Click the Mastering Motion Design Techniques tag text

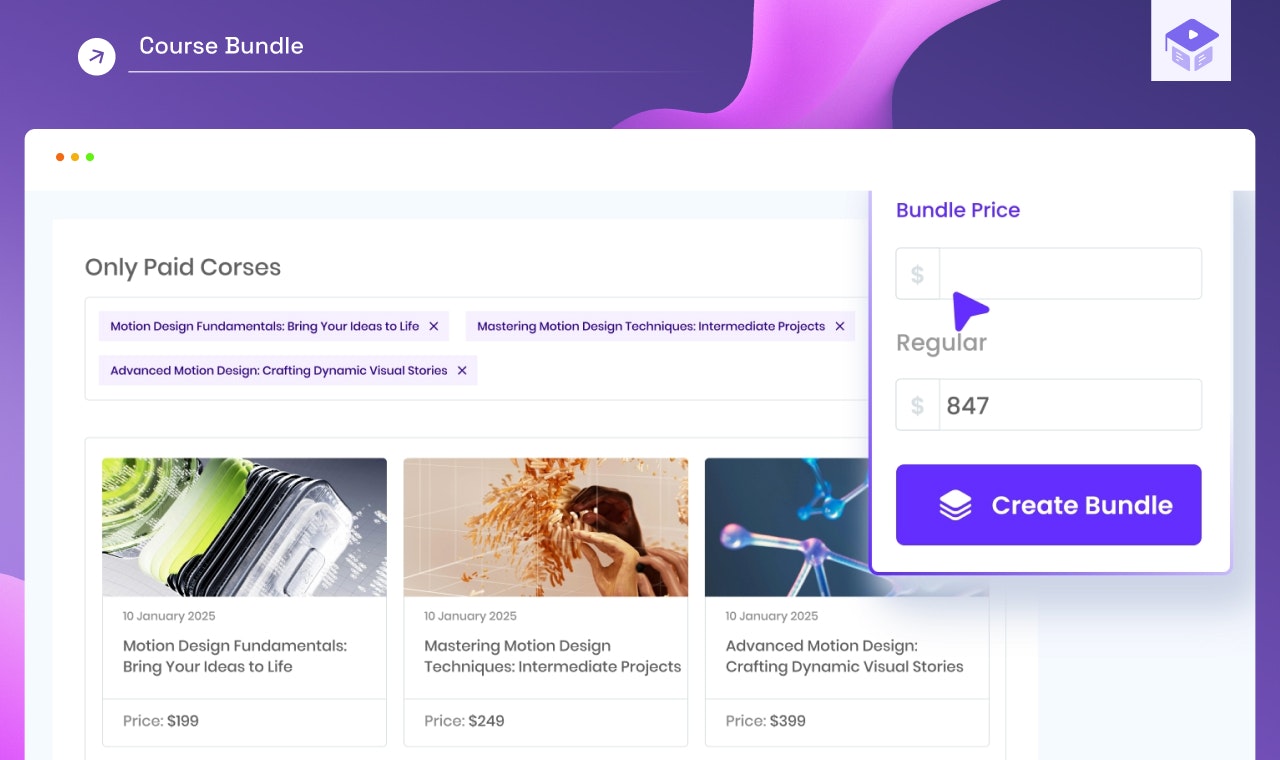[x=651, y=326]
